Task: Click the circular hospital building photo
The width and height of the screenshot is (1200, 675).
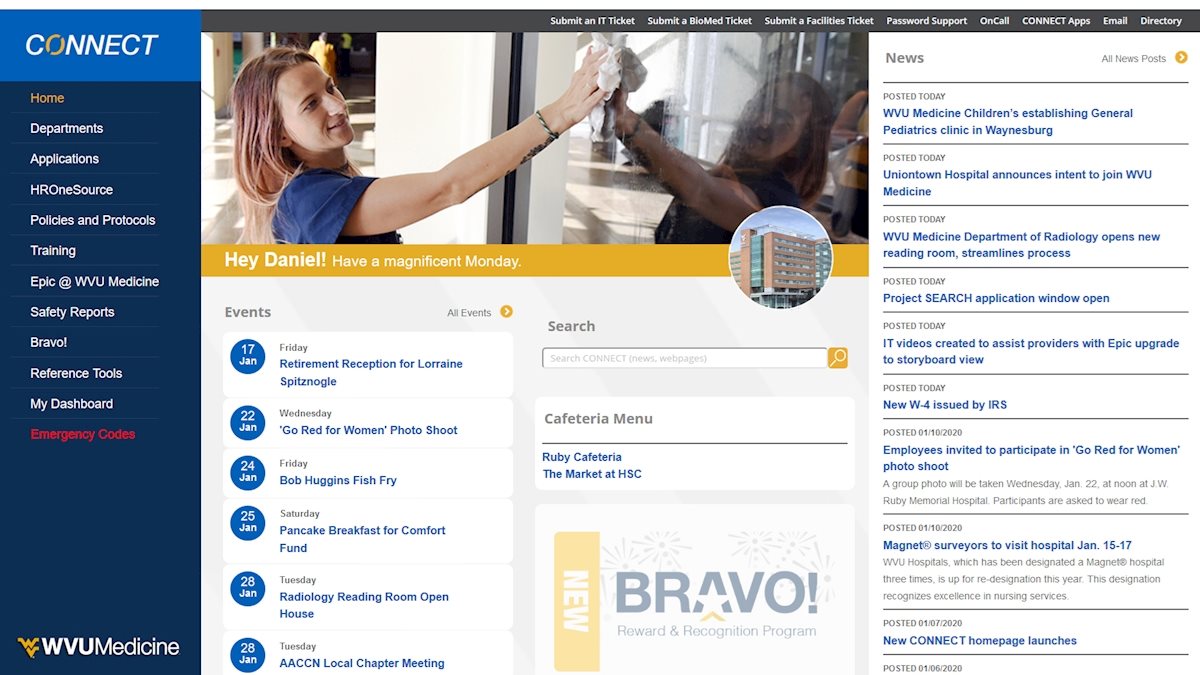Action: [781, 258]
